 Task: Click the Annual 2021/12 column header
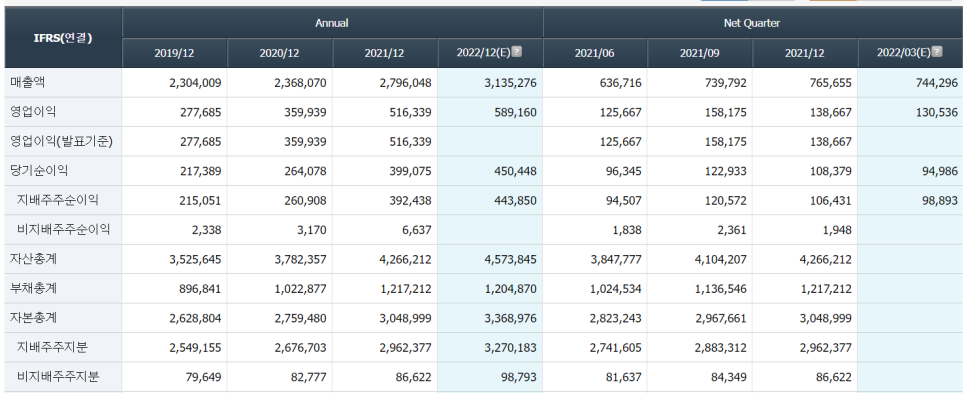(384, 53)
